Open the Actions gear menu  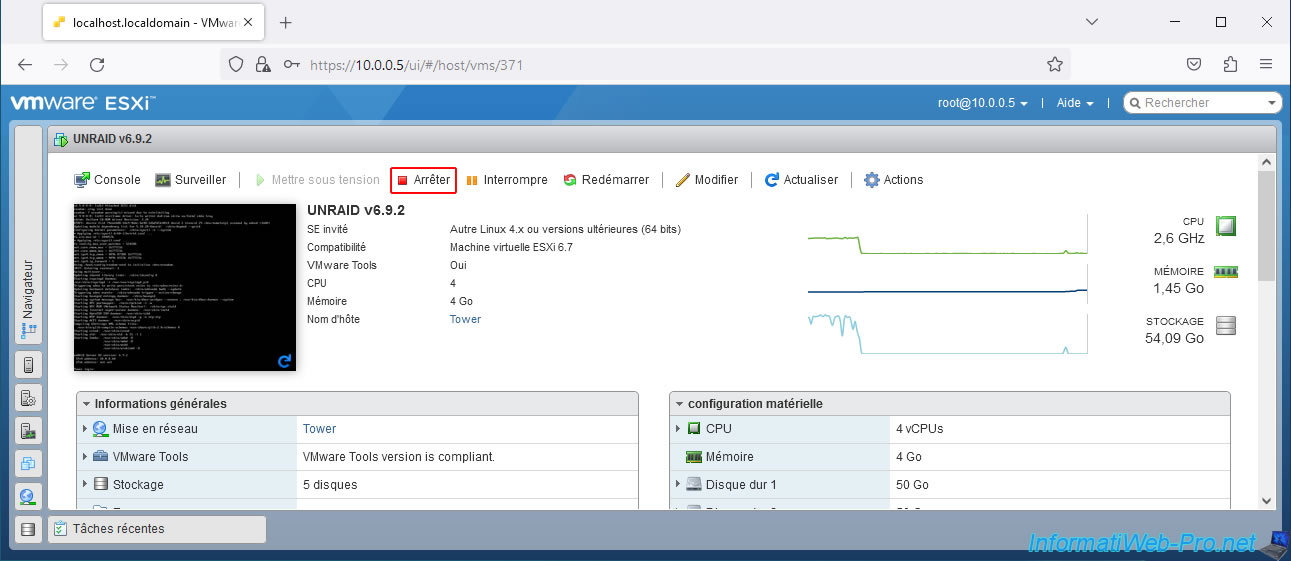pyautogui.click(x=893, y=180)
